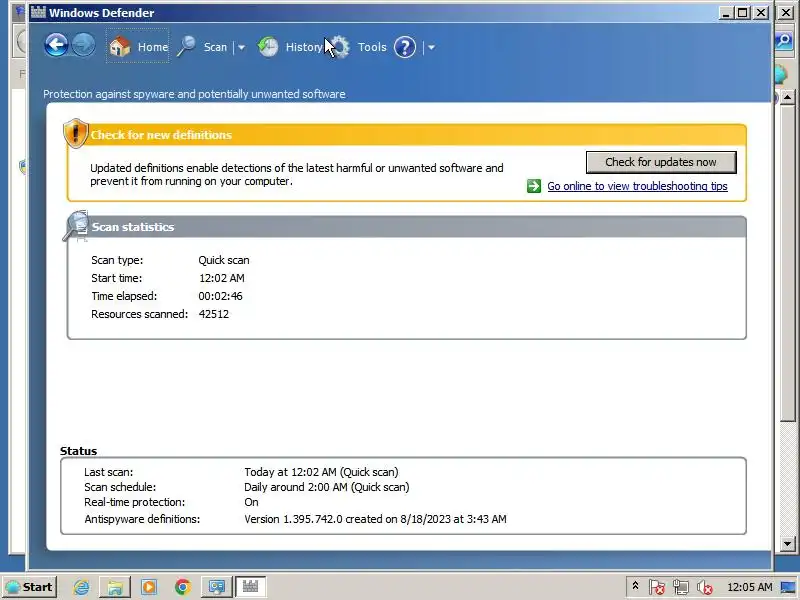Click the Windows Defender taskbar button
This screenshot has width=800, height=600.
(x=250, y=587)
